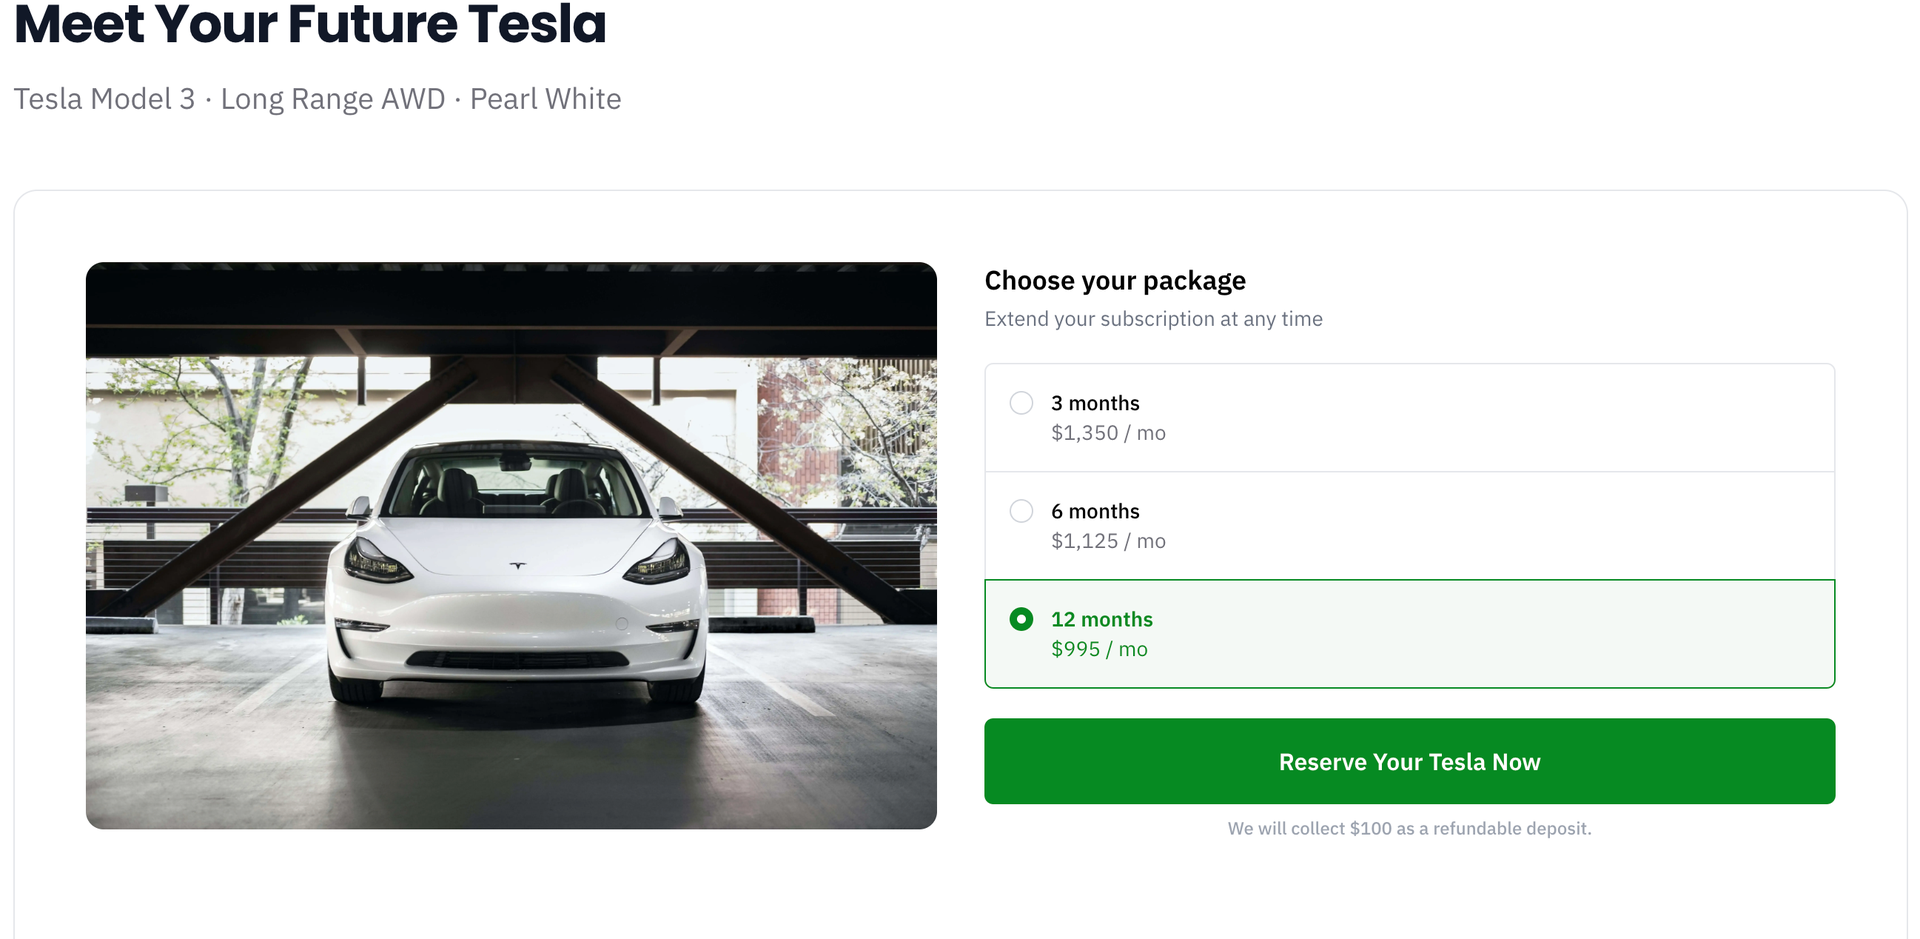Screen dimensions: 1920x939
Task: Click the Pearl White text in subtitle
Action: 545,99
